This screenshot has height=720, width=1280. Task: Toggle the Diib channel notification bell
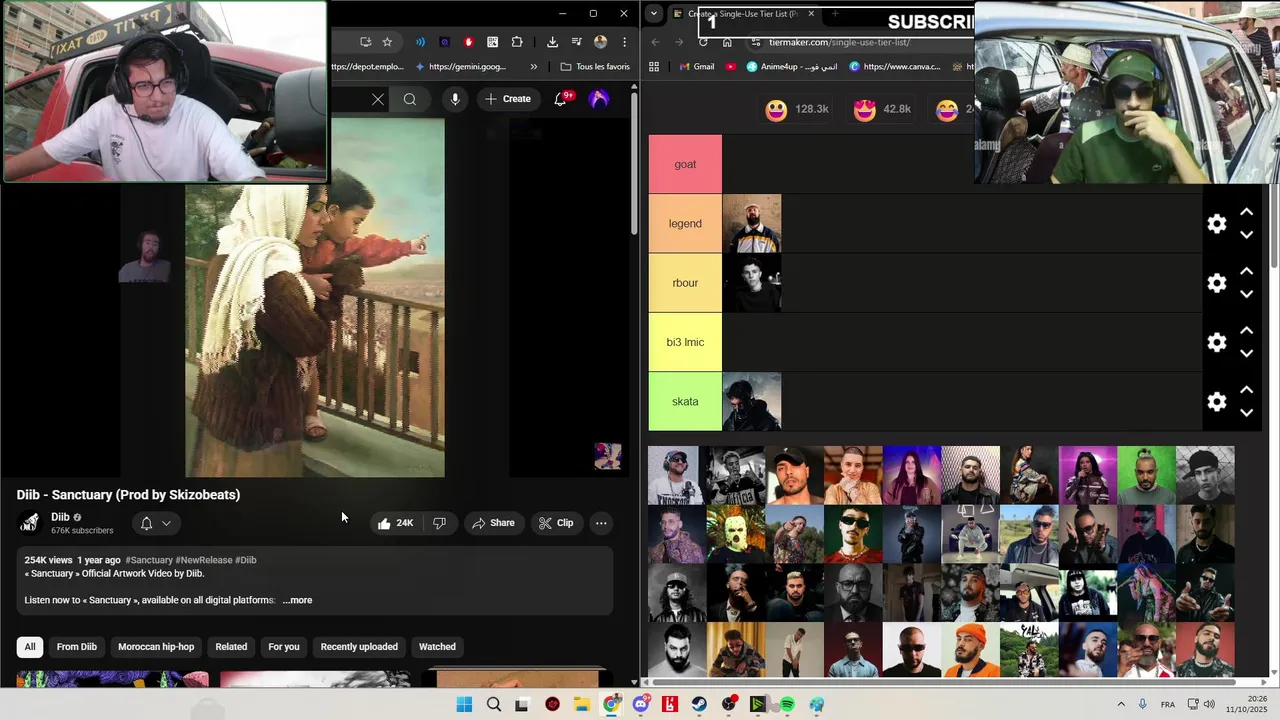(146, 523)
